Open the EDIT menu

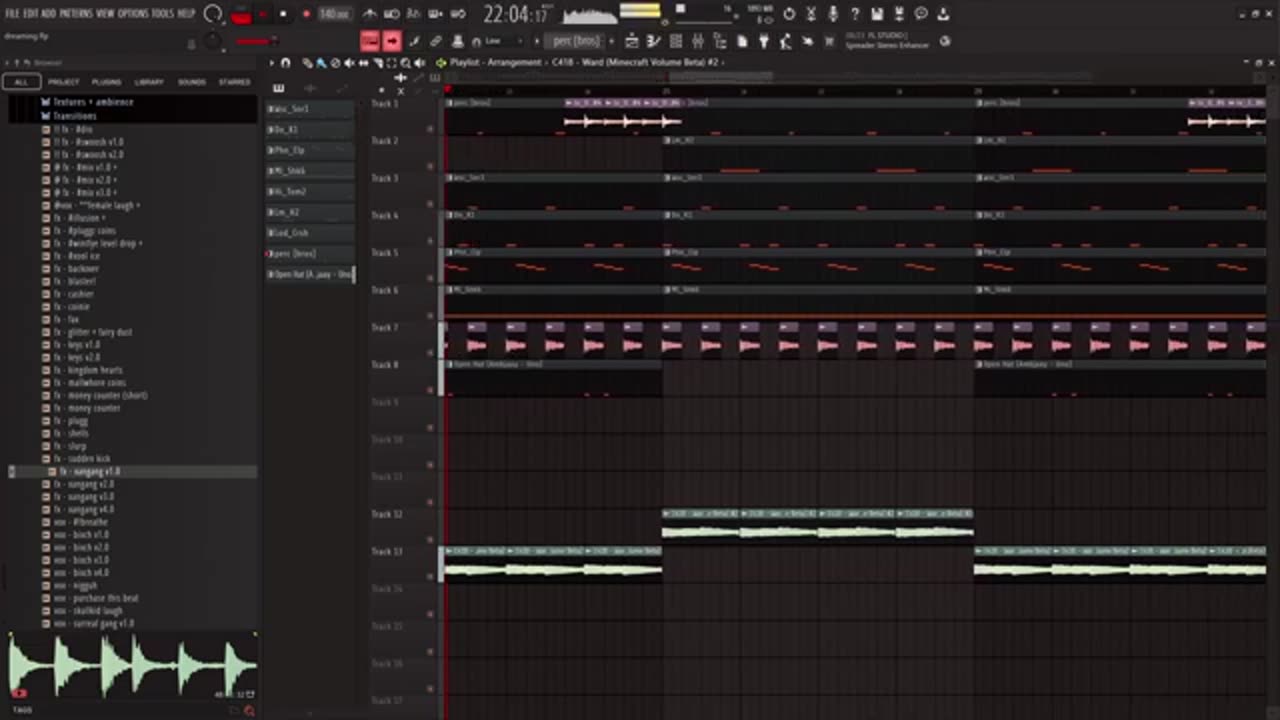point(30,14)
